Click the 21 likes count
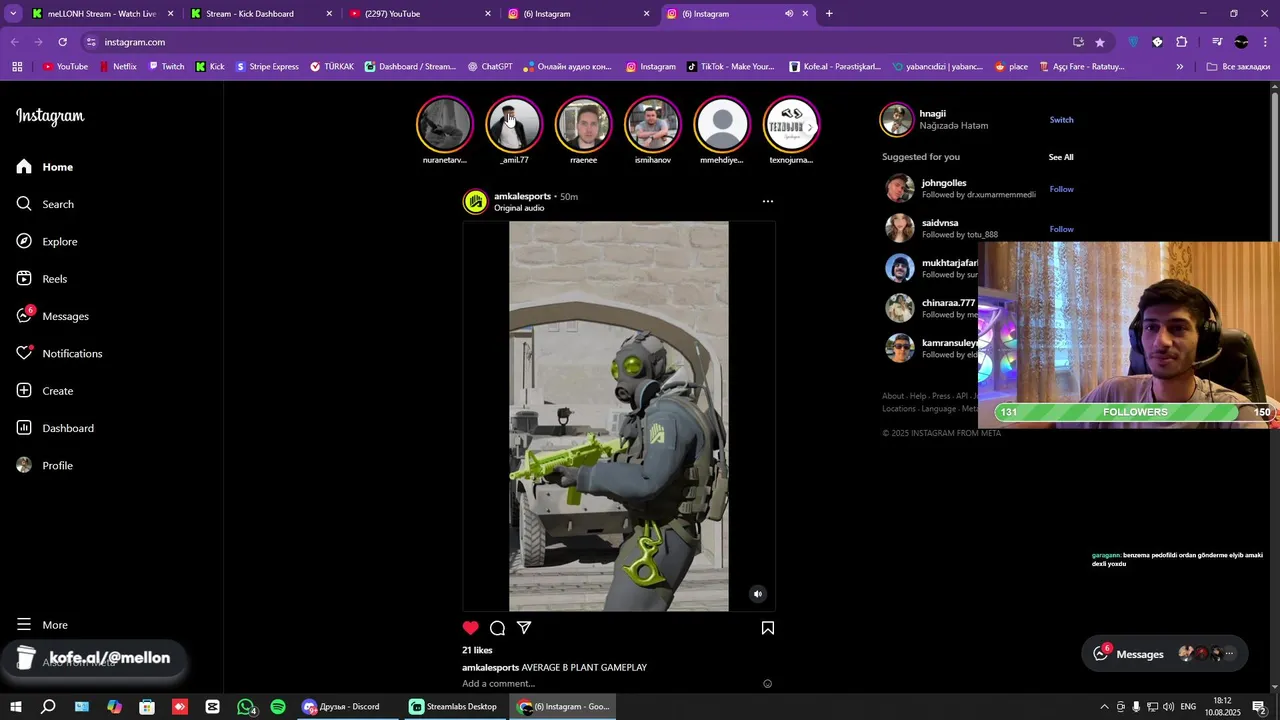The width and height of the screenshot is (1280, 720). (x=477, y=650)
